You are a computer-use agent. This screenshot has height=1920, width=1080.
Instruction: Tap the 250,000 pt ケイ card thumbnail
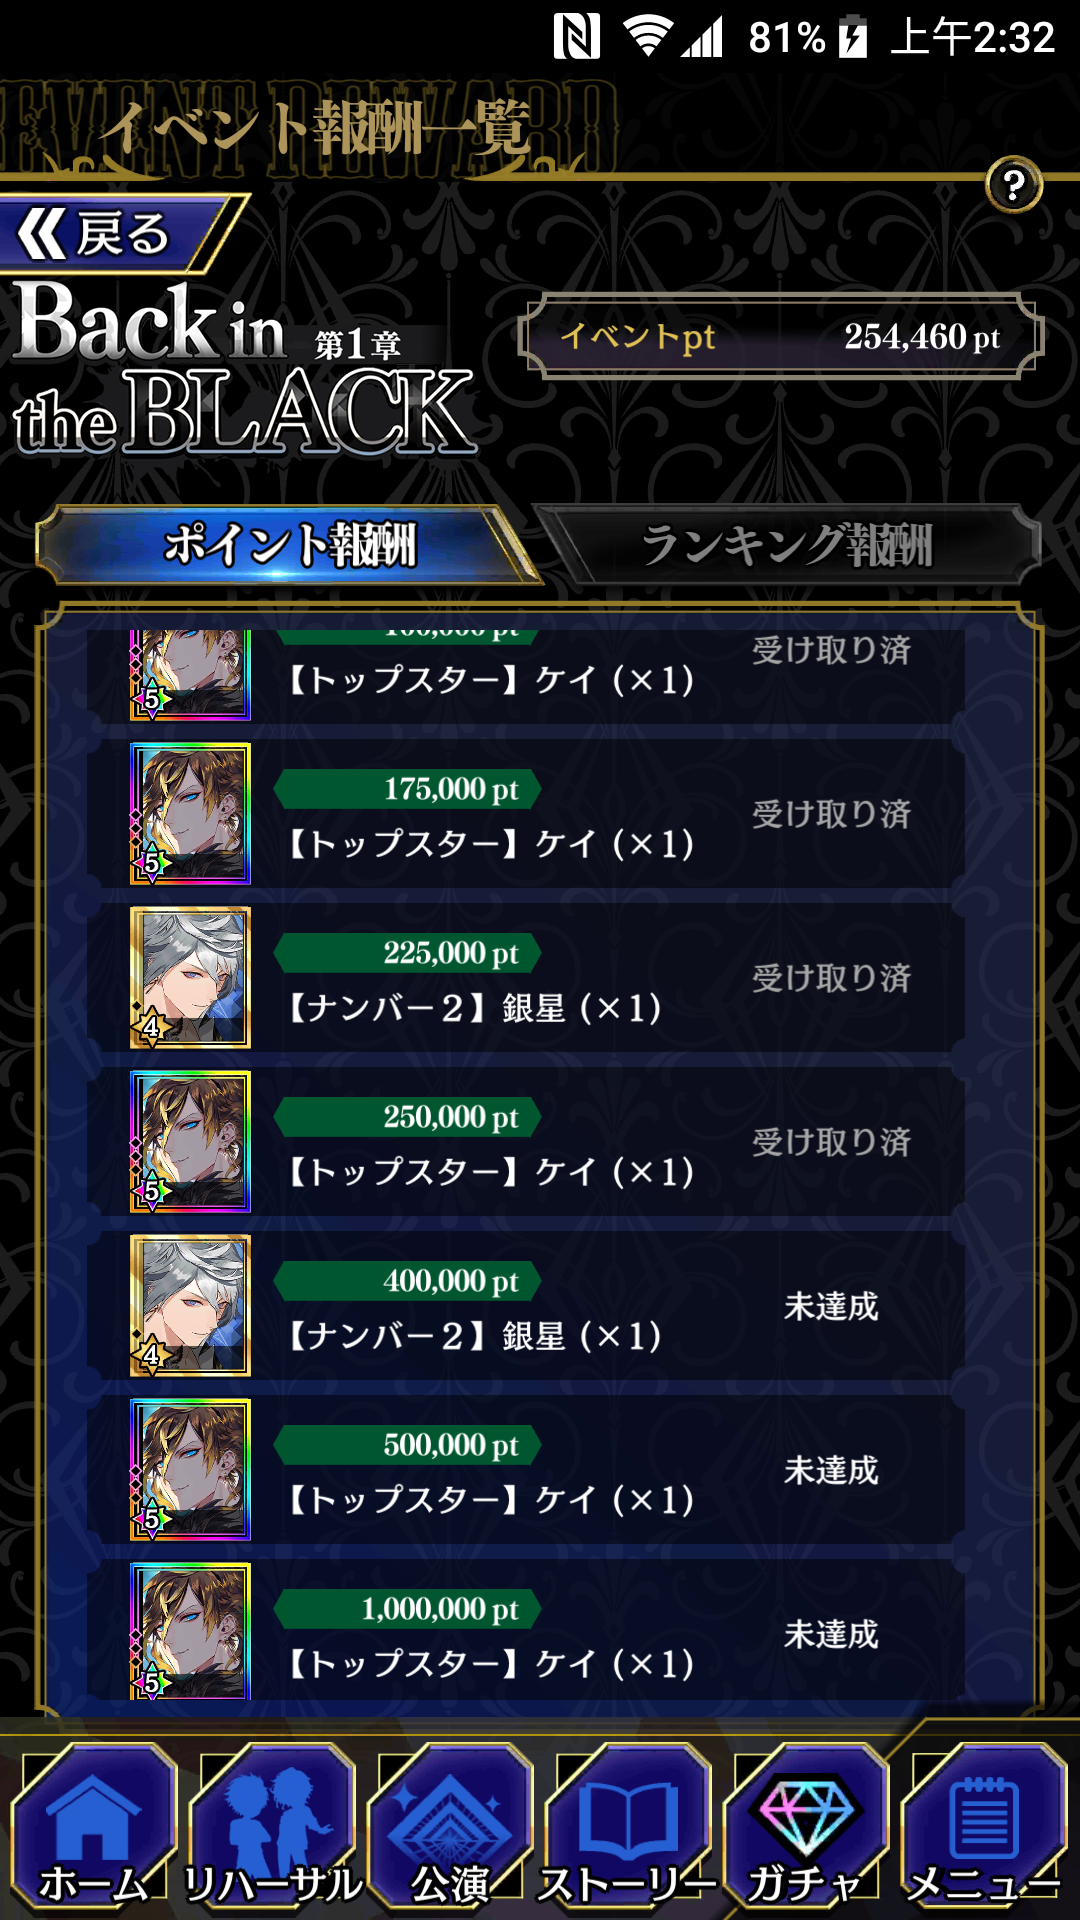coord(190,1142)
